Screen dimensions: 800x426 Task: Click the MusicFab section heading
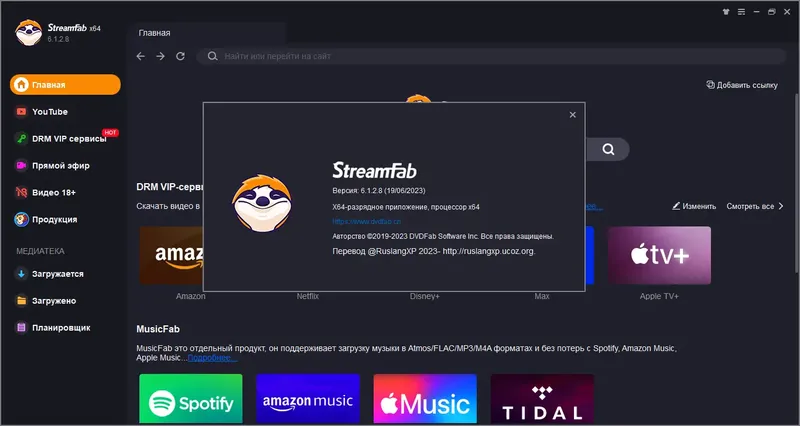pos(158,329)
